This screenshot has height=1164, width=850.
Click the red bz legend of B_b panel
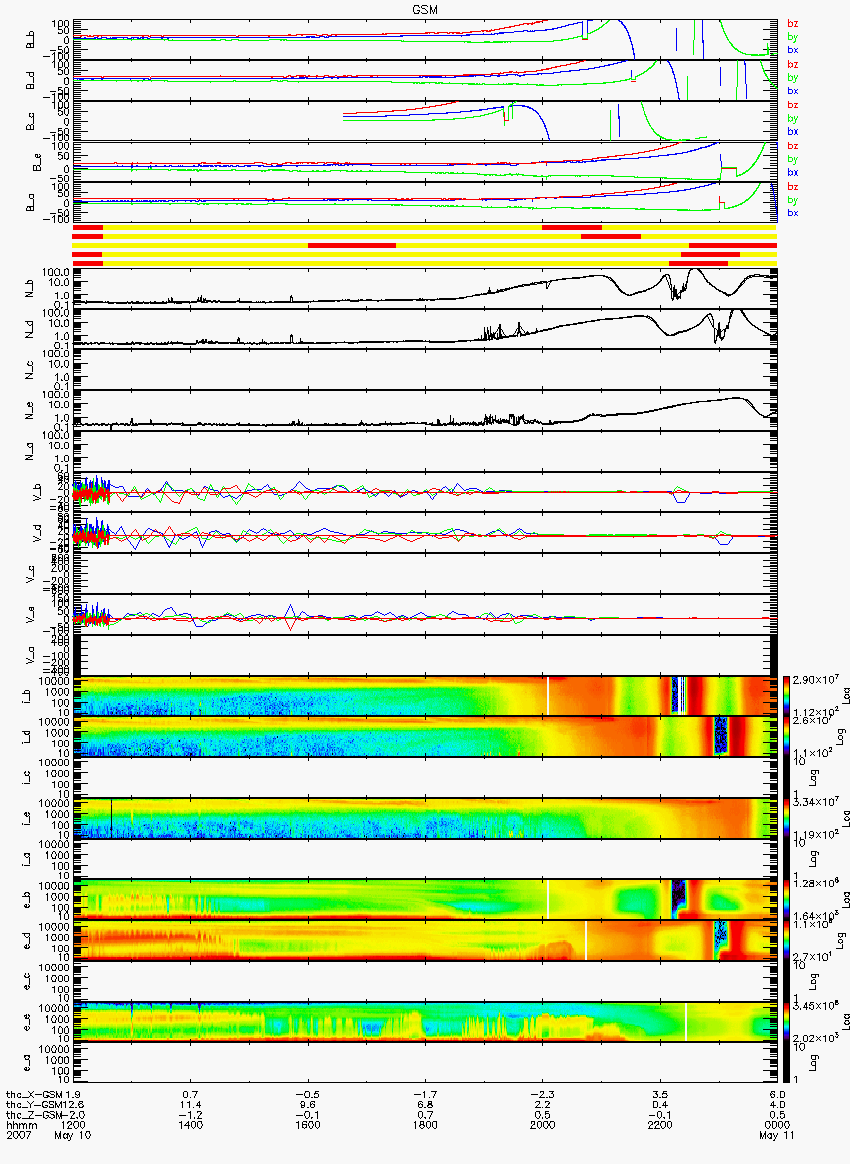792,24
